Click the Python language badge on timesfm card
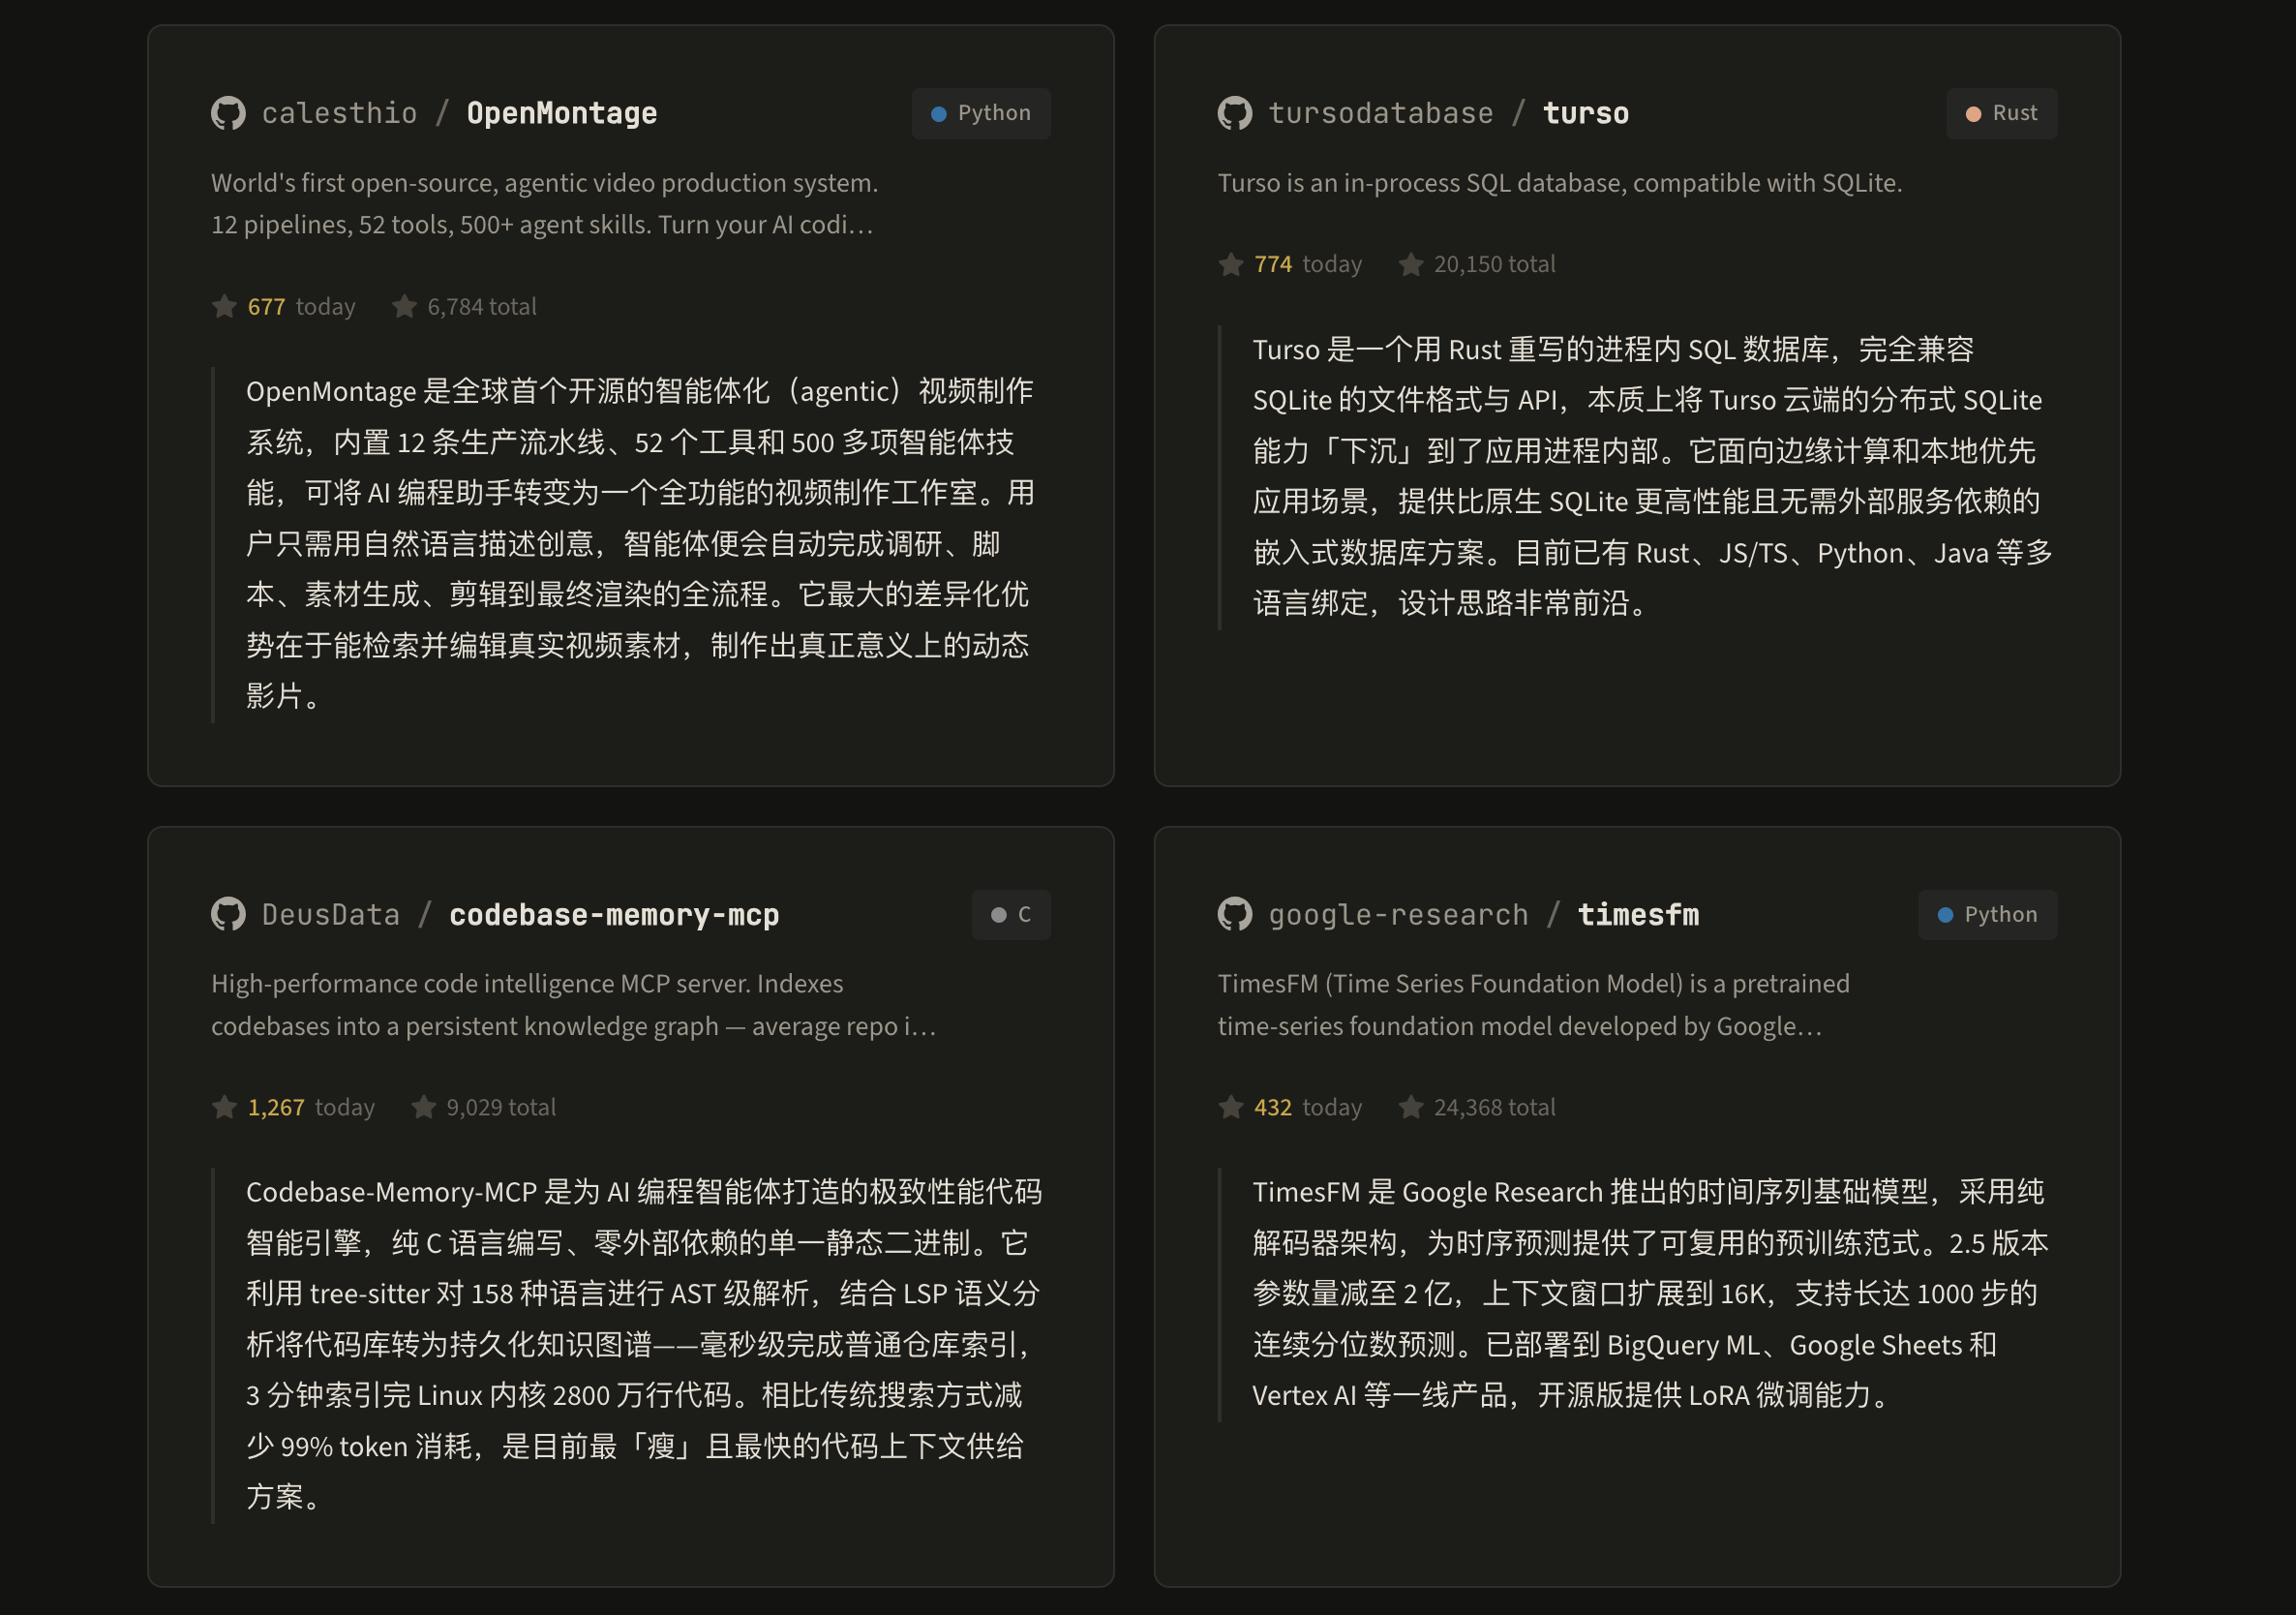Screen dimensions: 2296x1615 pyautogui.click(x=1988, y=914)
